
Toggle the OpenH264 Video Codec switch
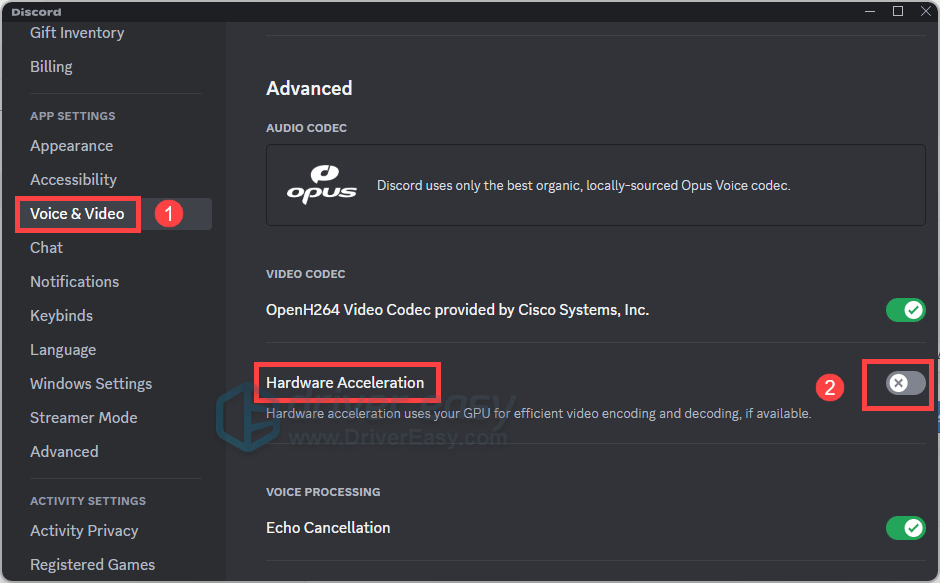point(905,310)
